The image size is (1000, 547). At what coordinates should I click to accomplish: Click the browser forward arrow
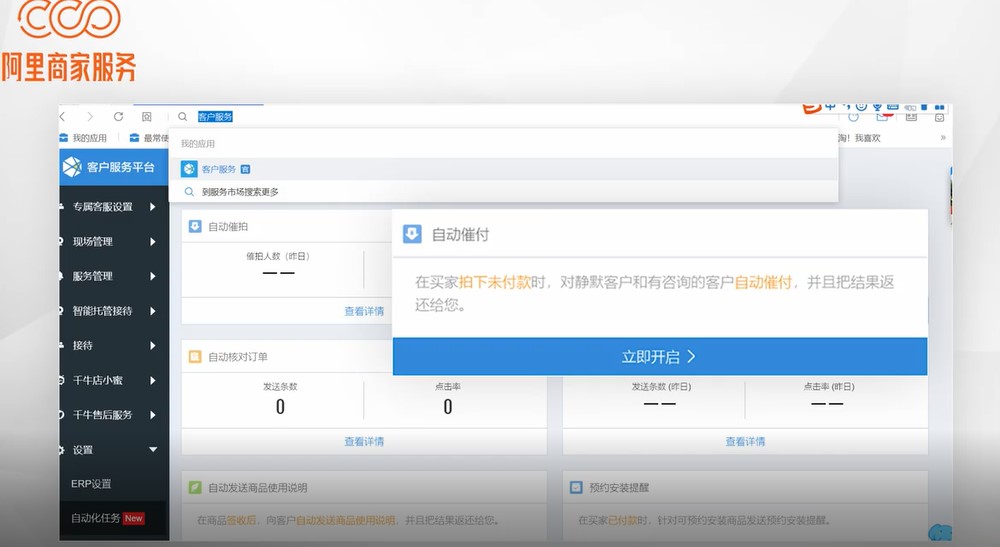90,117
